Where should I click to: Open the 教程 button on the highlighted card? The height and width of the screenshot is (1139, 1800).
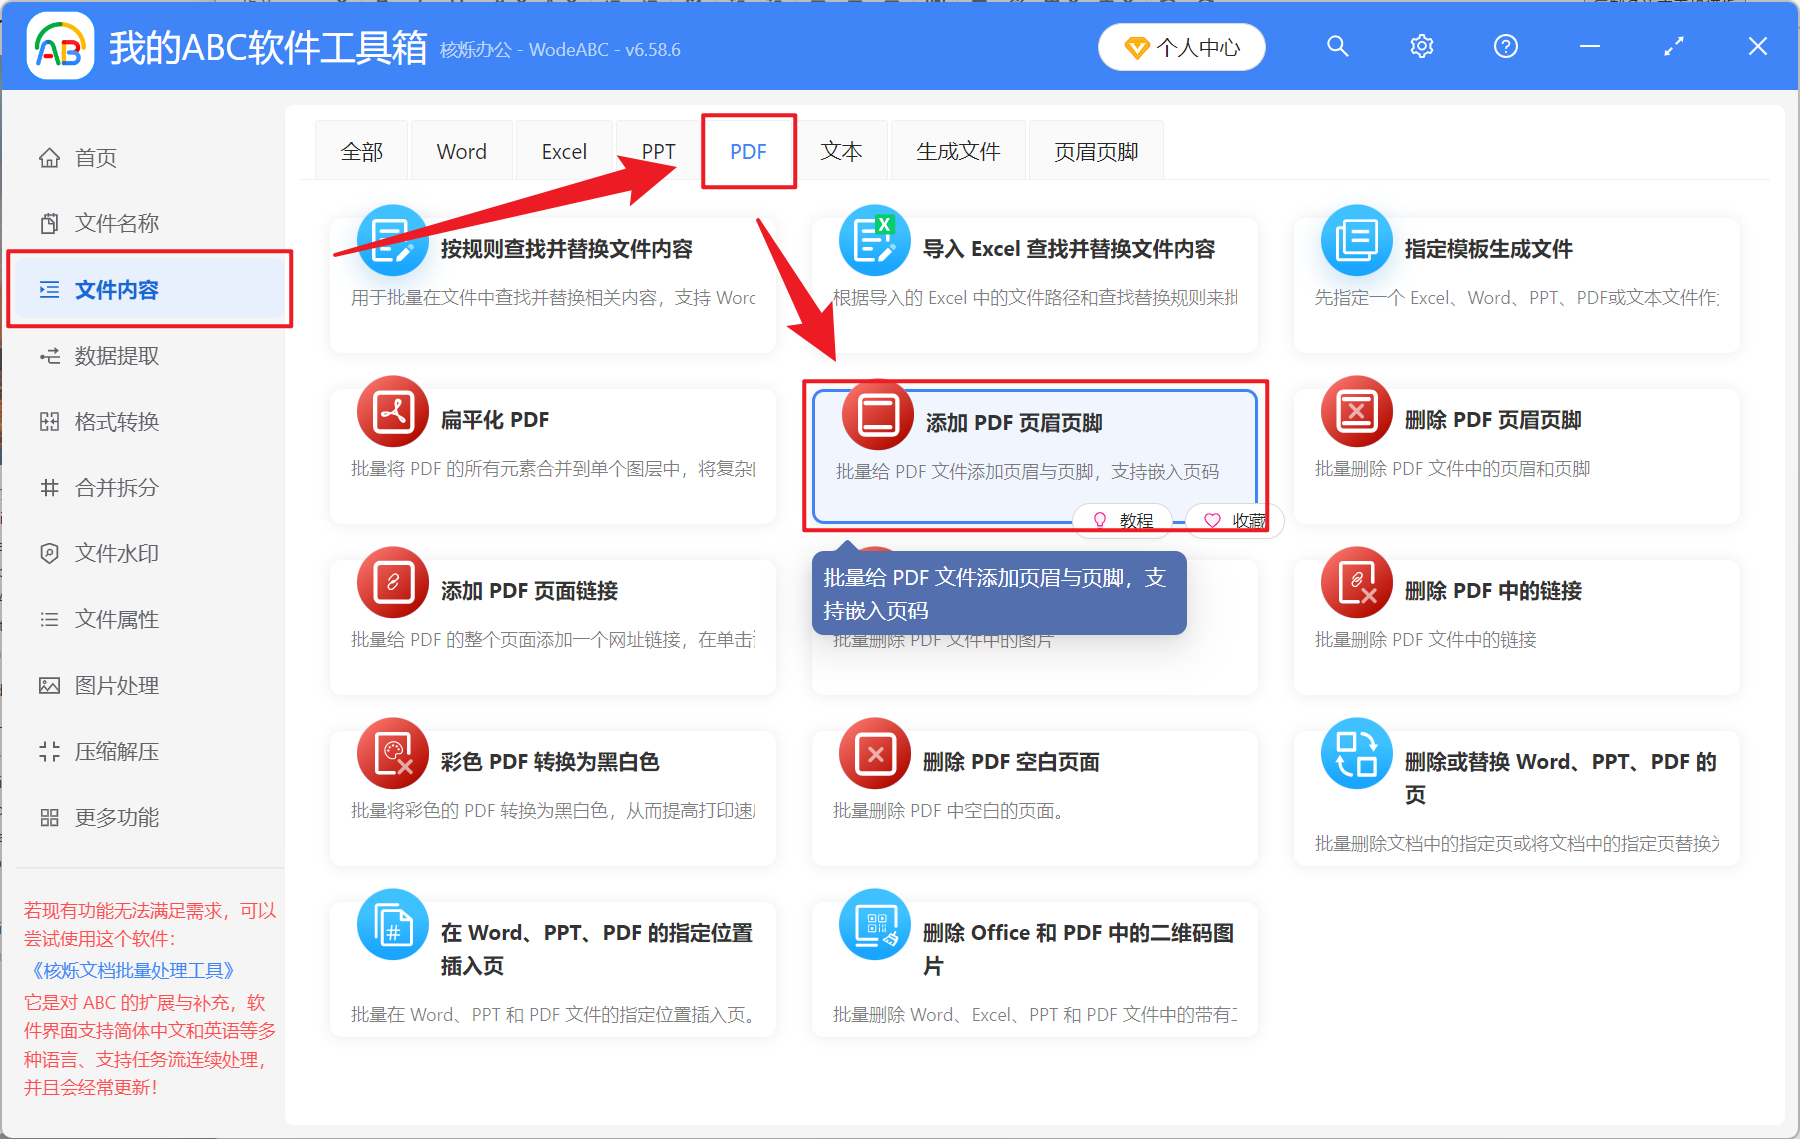click(x=1122, y=520)
